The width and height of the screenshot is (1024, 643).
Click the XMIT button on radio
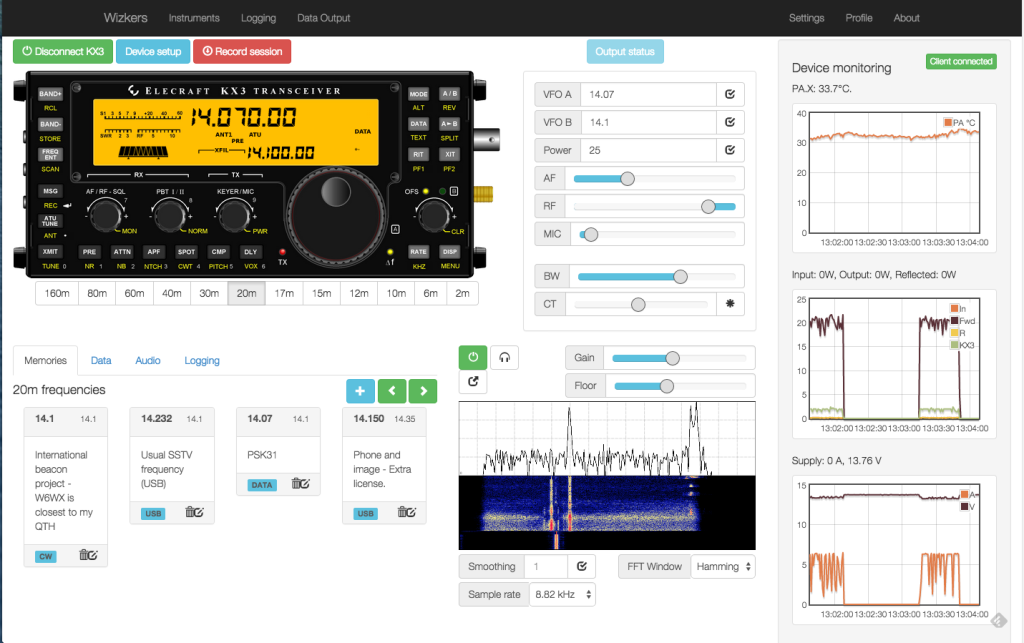point(50,251)
